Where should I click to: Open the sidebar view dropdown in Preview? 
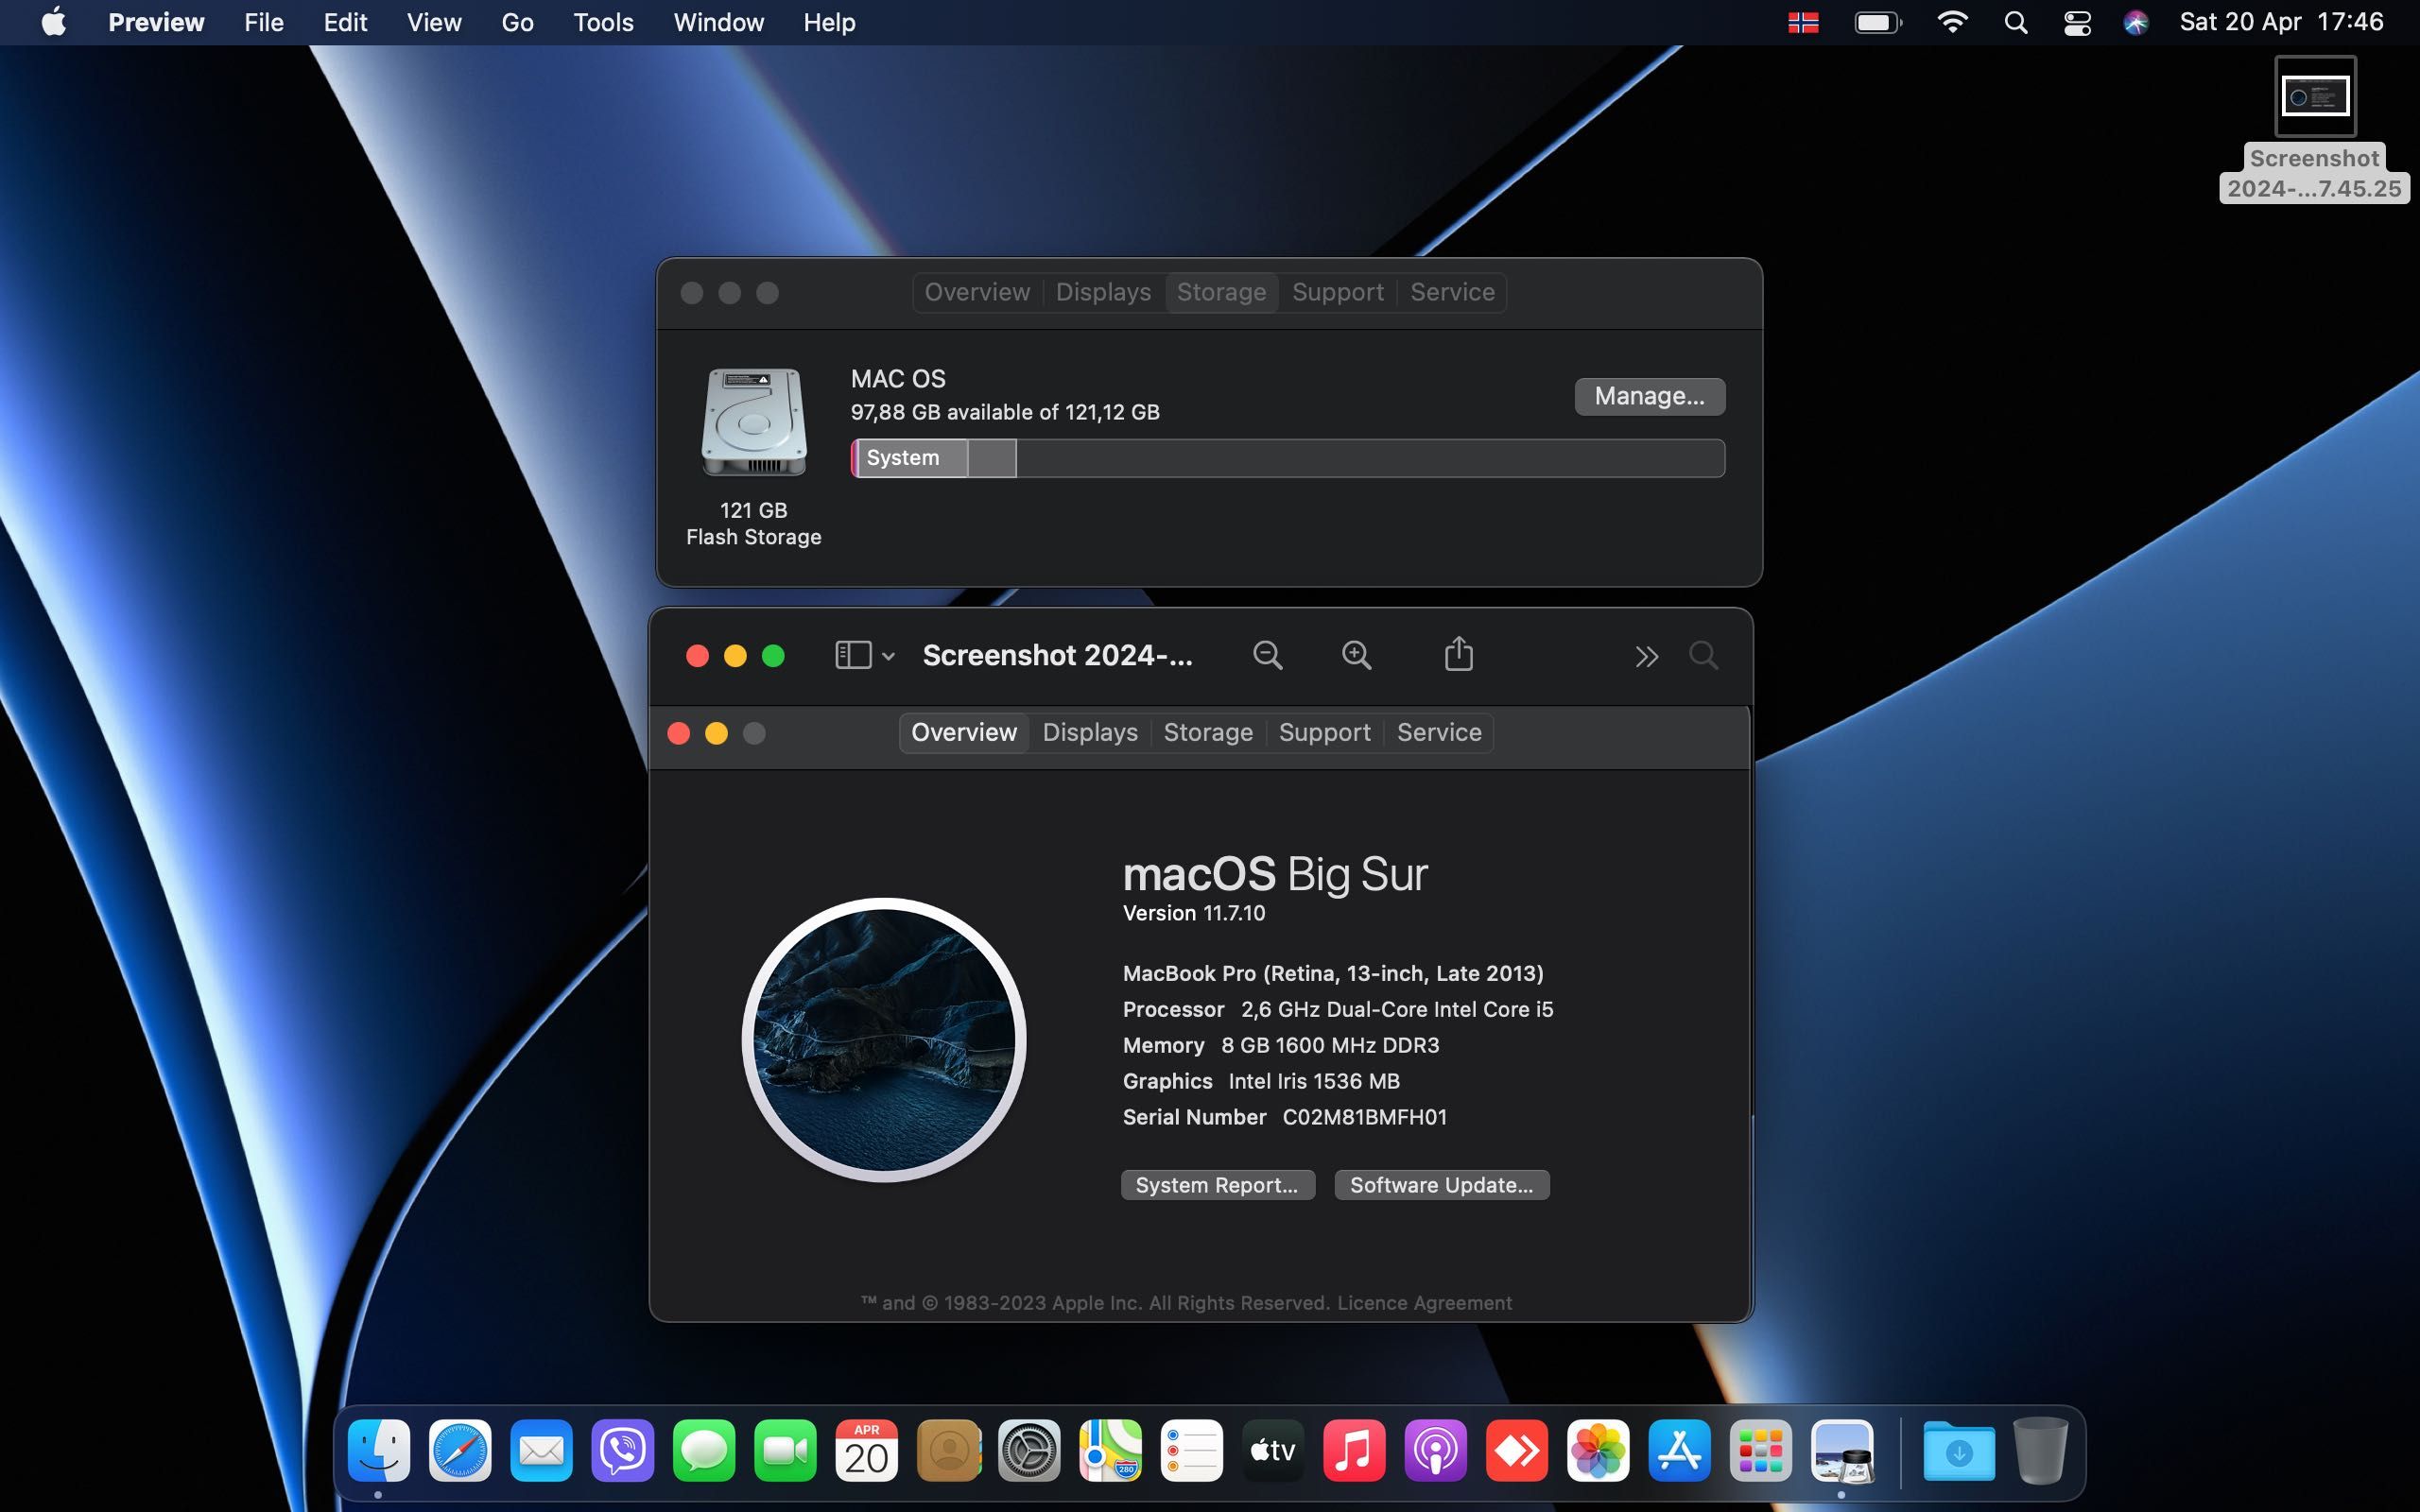(x=864, y=655)
